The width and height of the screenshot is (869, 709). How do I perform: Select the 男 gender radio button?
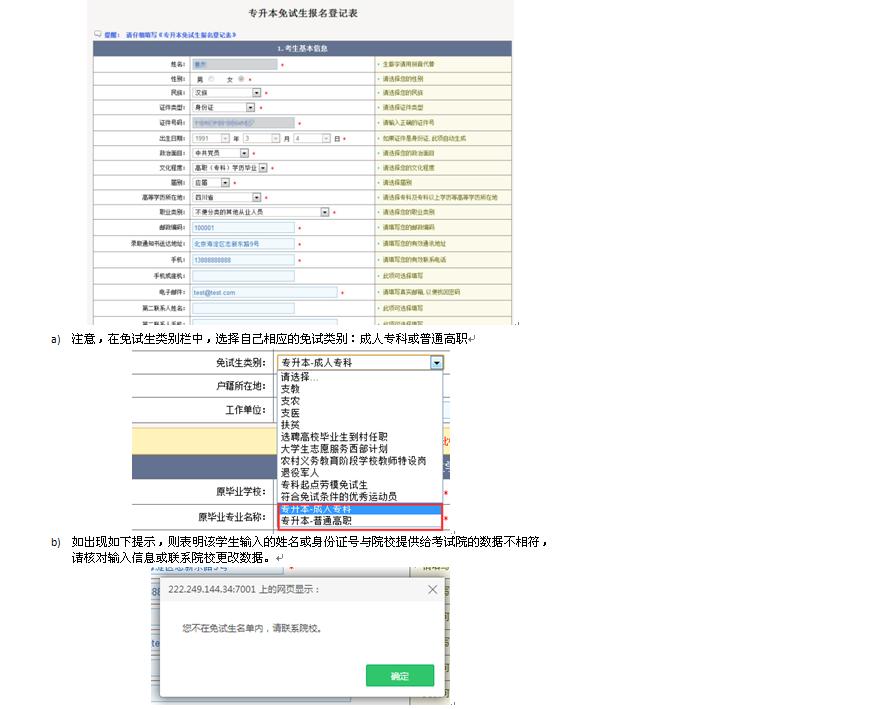[x=211, y=78]
